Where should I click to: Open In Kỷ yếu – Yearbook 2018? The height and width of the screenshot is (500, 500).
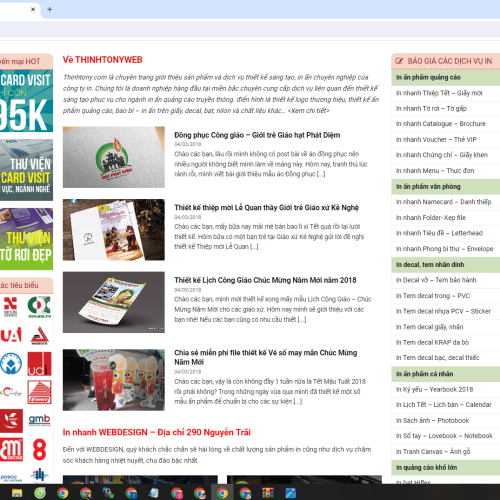[434, 389]
